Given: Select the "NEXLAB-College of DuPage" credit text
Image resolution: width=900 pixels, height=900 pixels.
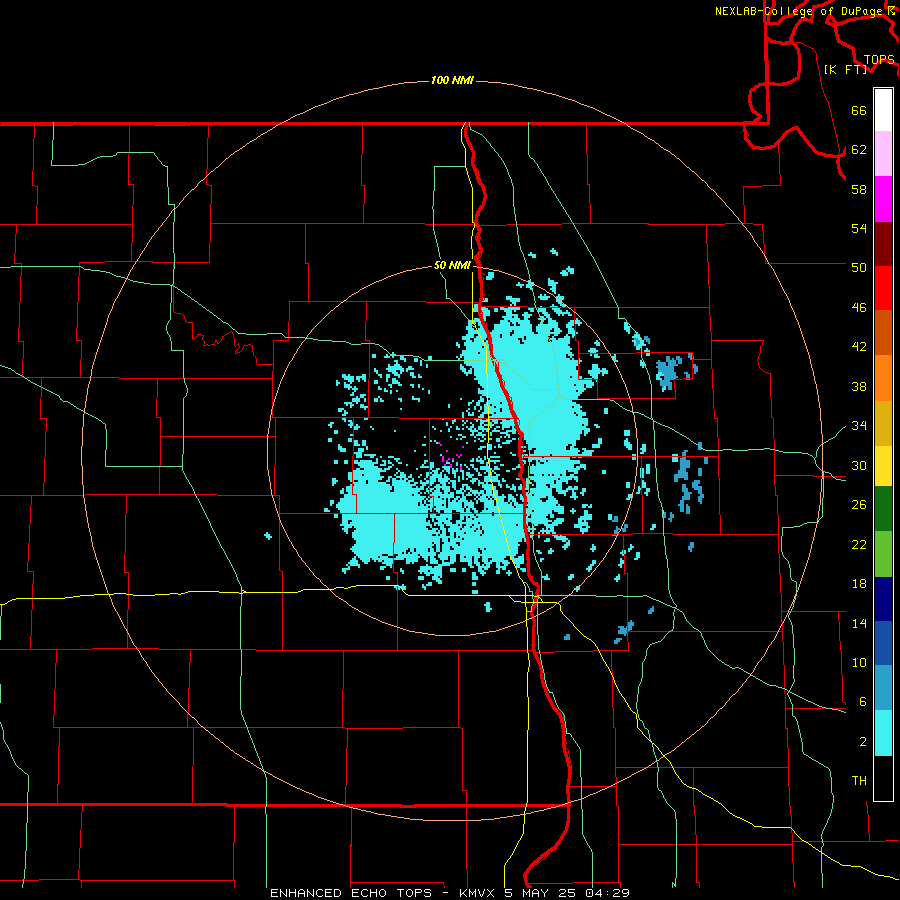Looking at the screenshot, I should [x=798, y=11].
